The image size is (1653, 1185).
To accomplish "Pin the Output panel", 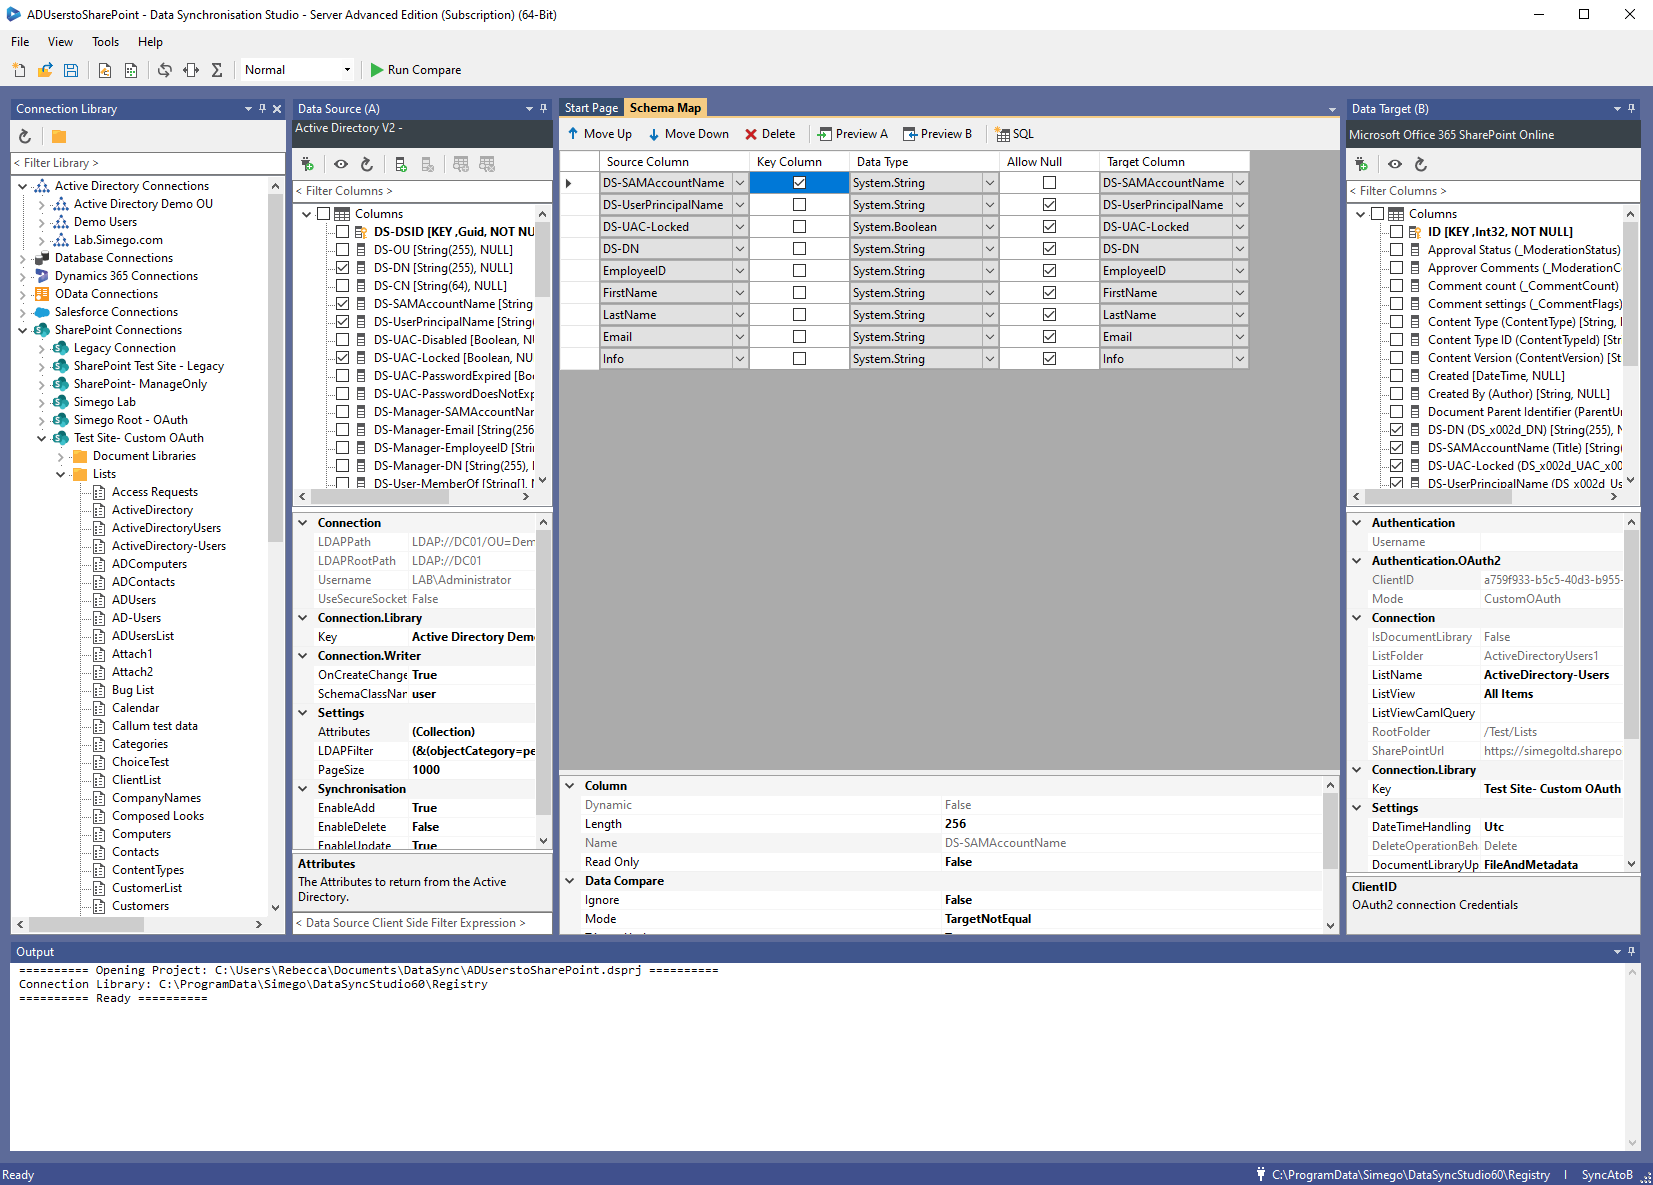I will 1632,951.
